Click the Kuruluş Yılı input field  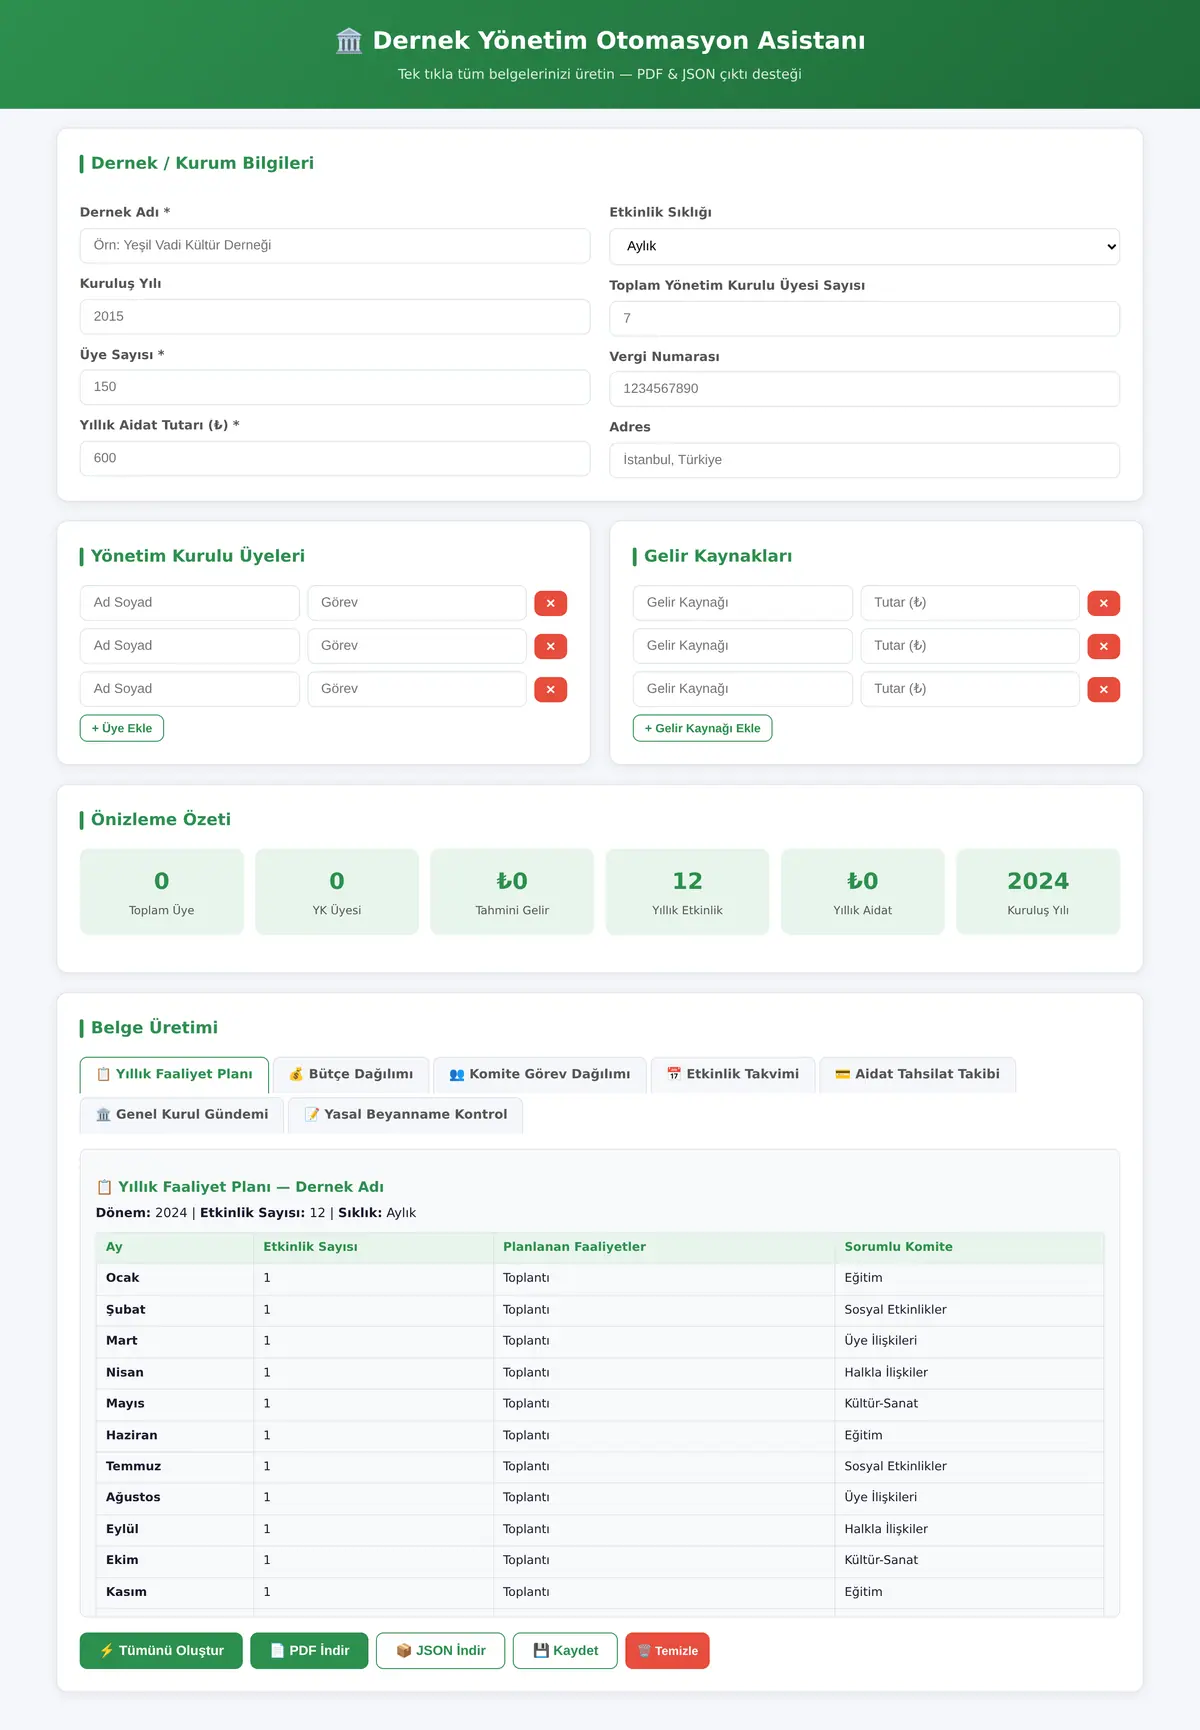[335, 317]
